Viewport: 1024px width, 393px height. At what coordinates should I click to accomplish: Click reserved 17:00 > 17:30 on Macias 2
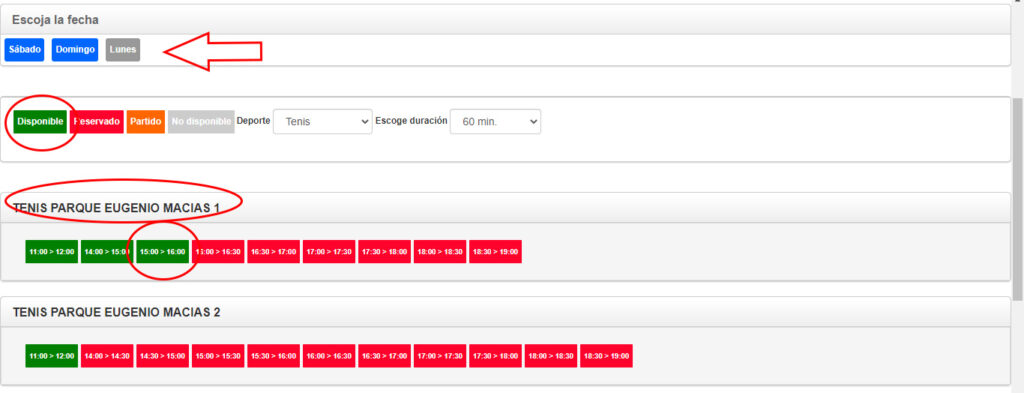[440, 356]
